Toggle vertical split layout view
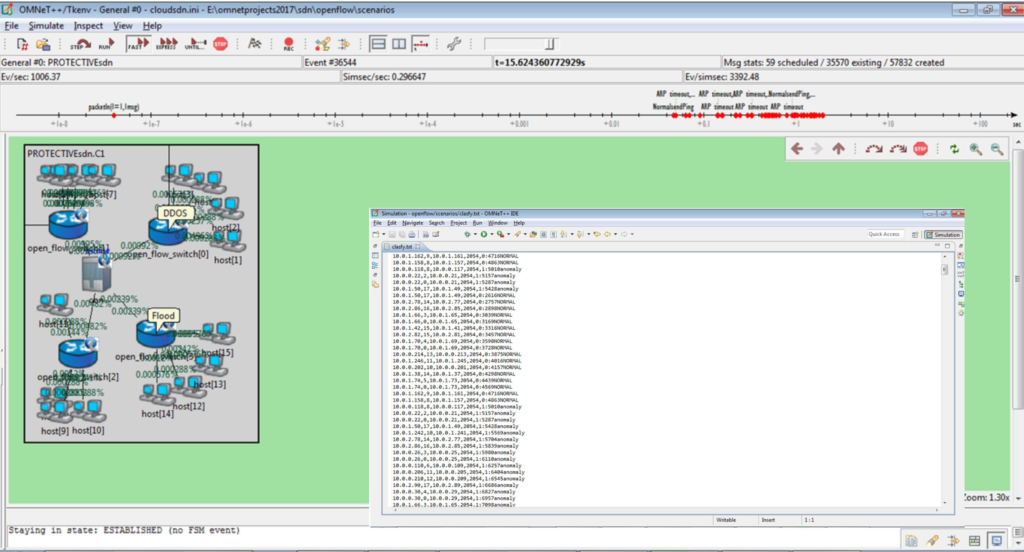This screenshot has height=552, width=1024. (x=399, y=44)
